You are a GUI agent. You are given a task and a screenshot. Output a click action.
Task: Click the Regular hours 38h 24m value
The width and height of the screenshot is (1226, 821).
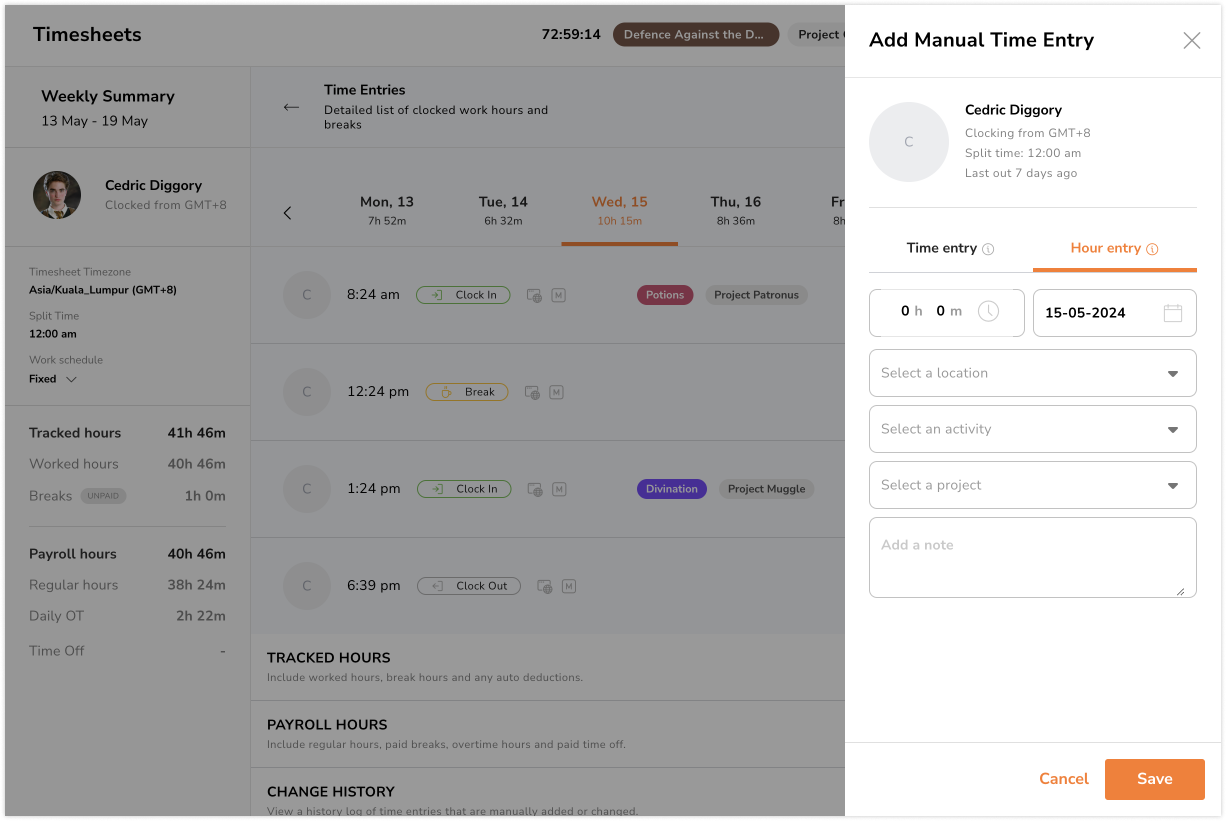coord(197,585)
